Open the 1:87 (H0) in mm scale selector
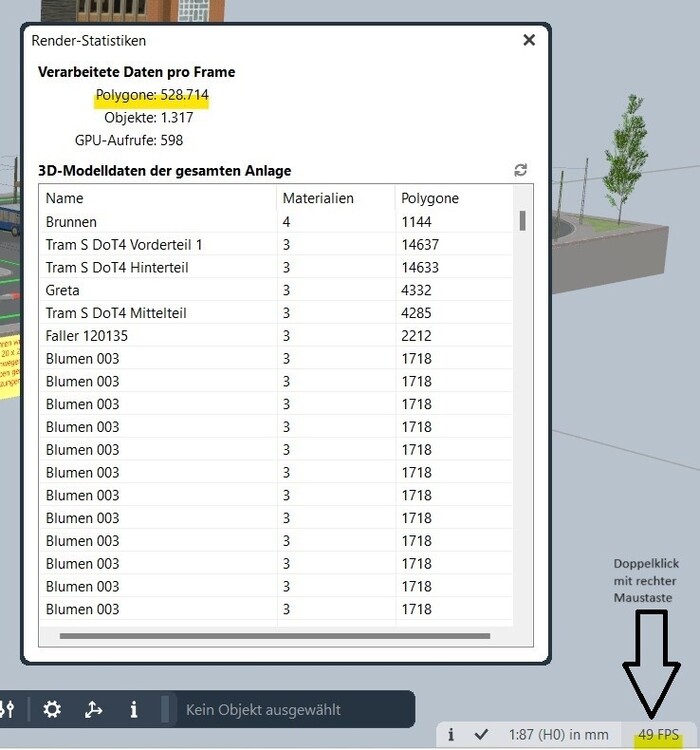Viewport: 700px width, 750px height. point(558,735)
